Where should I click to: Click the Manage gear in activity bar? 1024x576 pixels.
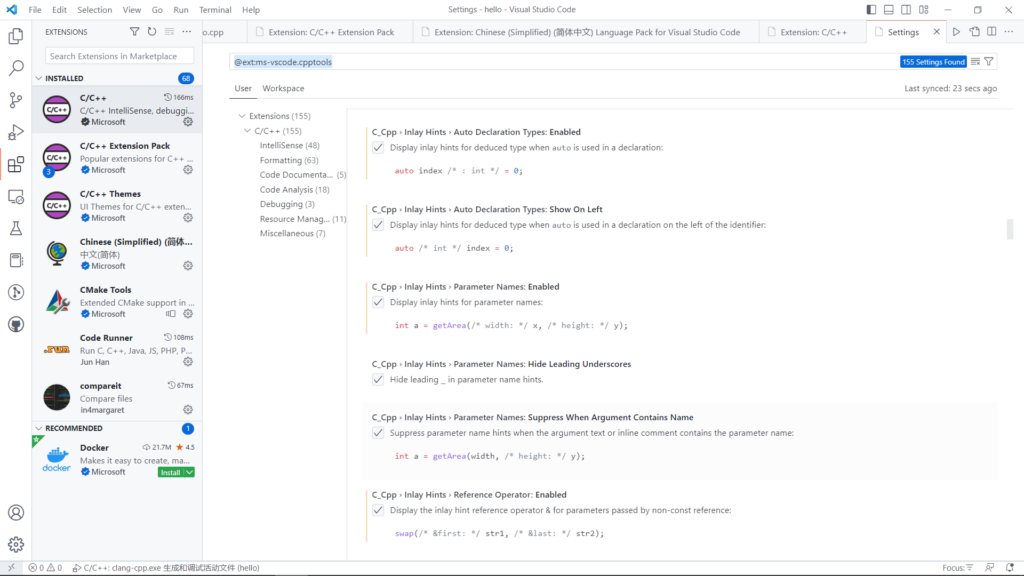pos(16,544)
